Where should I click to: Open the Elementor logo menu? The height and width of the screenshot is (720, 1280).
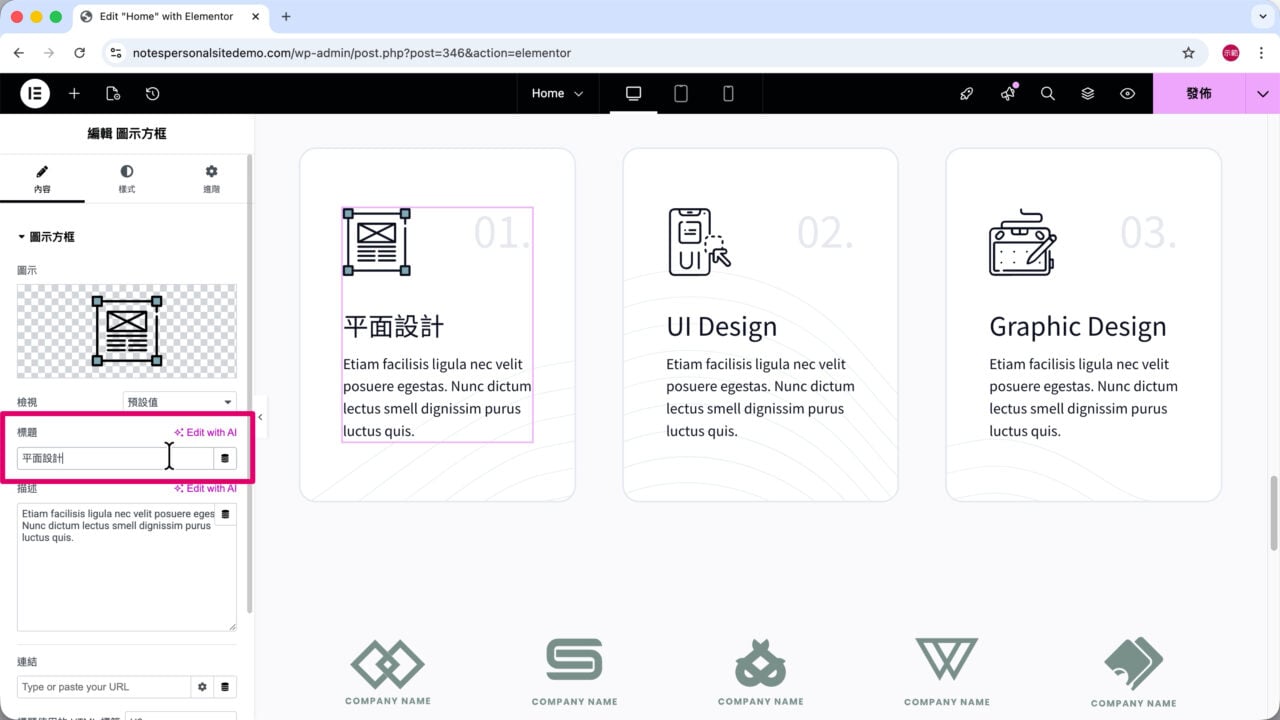[x=35, y=93]
